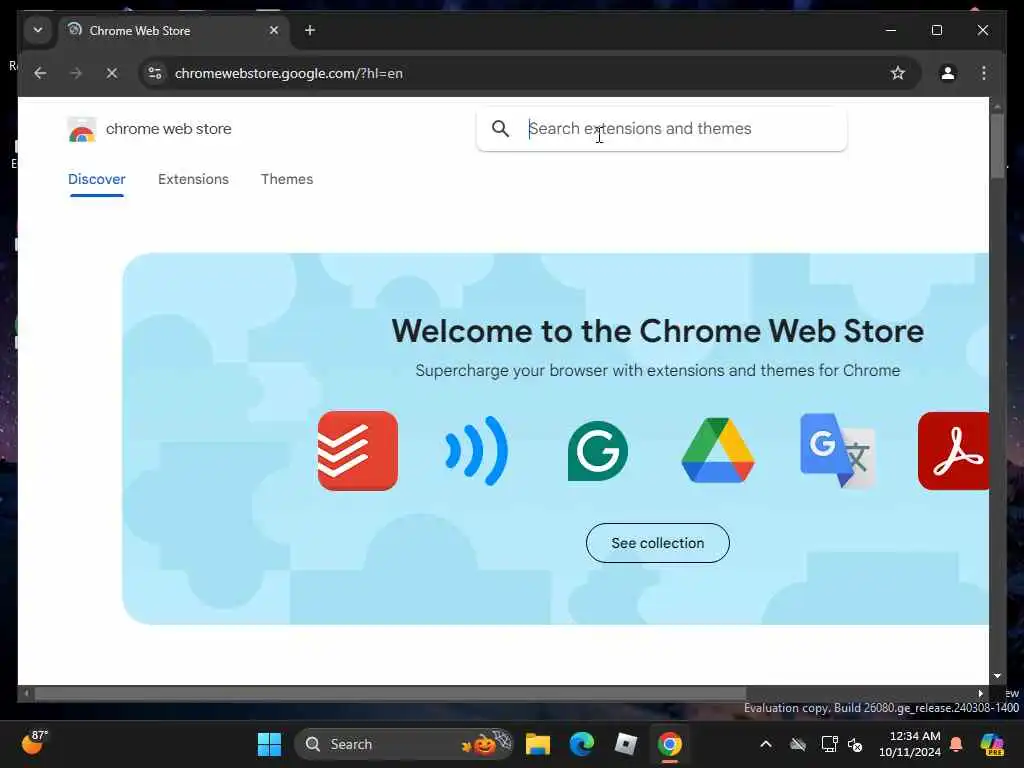Stop loading the page

112,73
